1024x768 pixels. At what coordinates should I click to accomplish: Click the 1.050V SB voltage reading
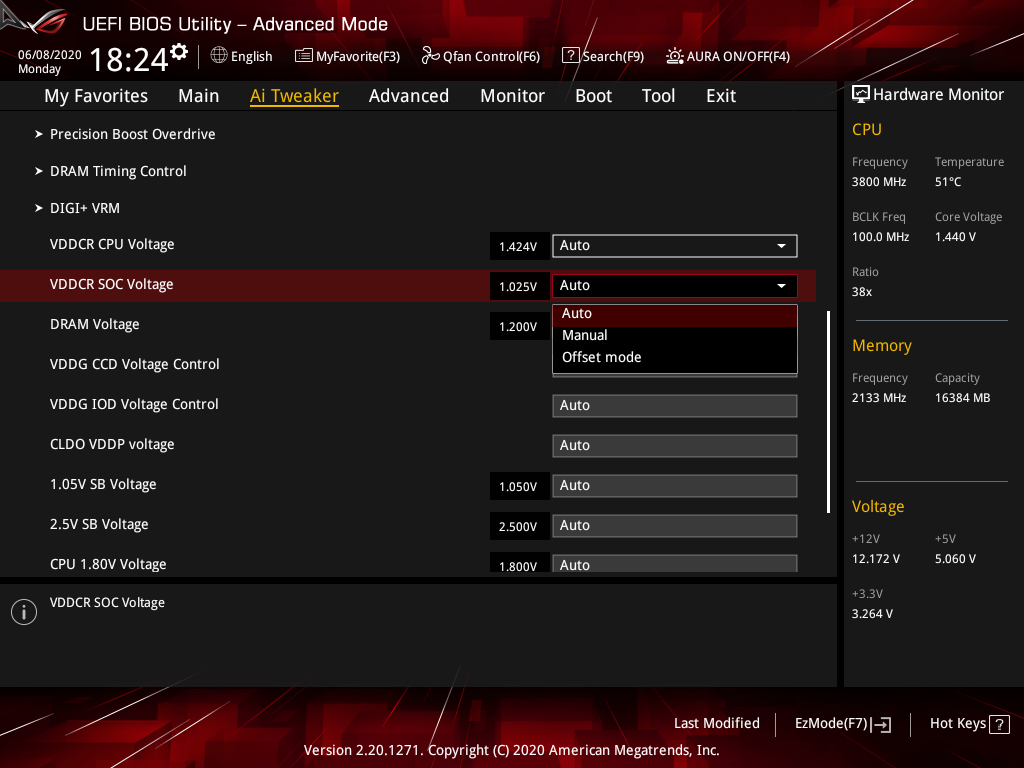pyautogui.click(x=519, y=487)
